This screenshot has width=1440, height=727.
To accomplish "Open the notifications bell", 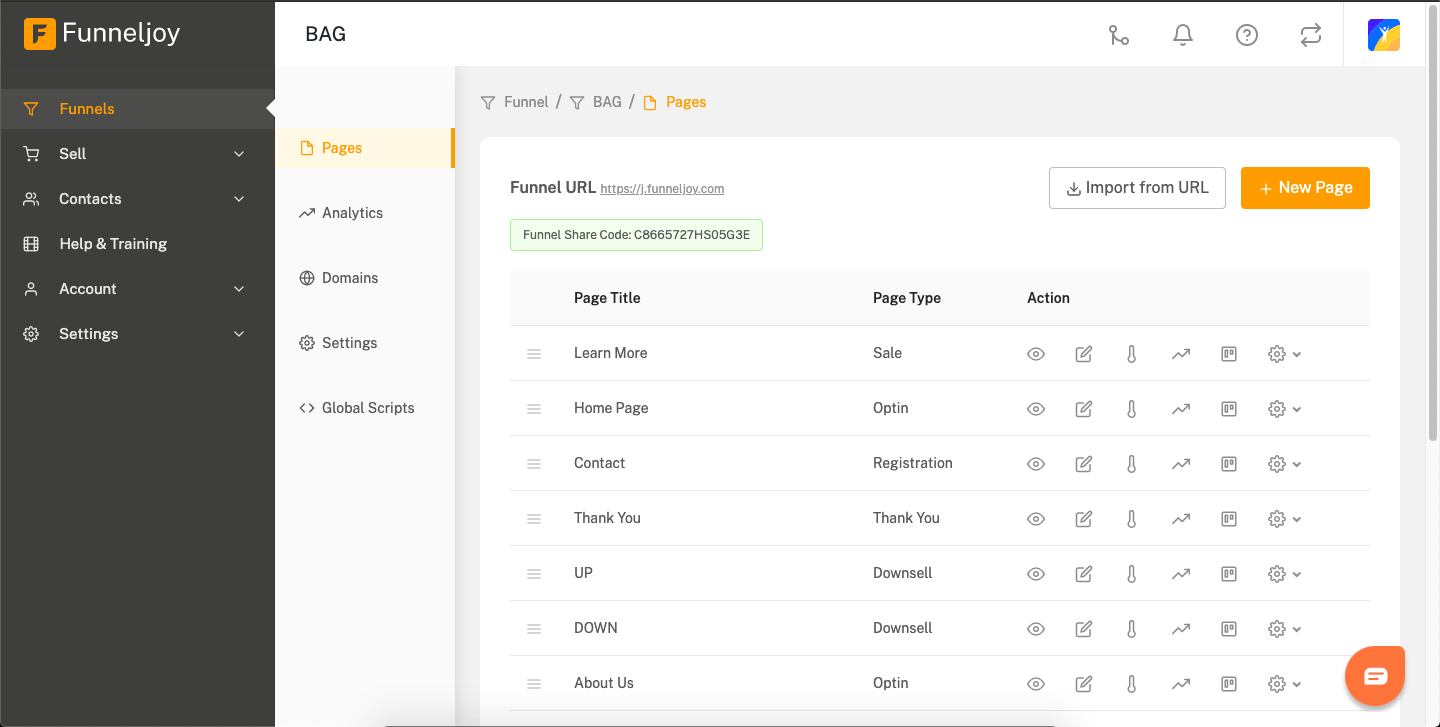I will click(x=1183, y=35).
